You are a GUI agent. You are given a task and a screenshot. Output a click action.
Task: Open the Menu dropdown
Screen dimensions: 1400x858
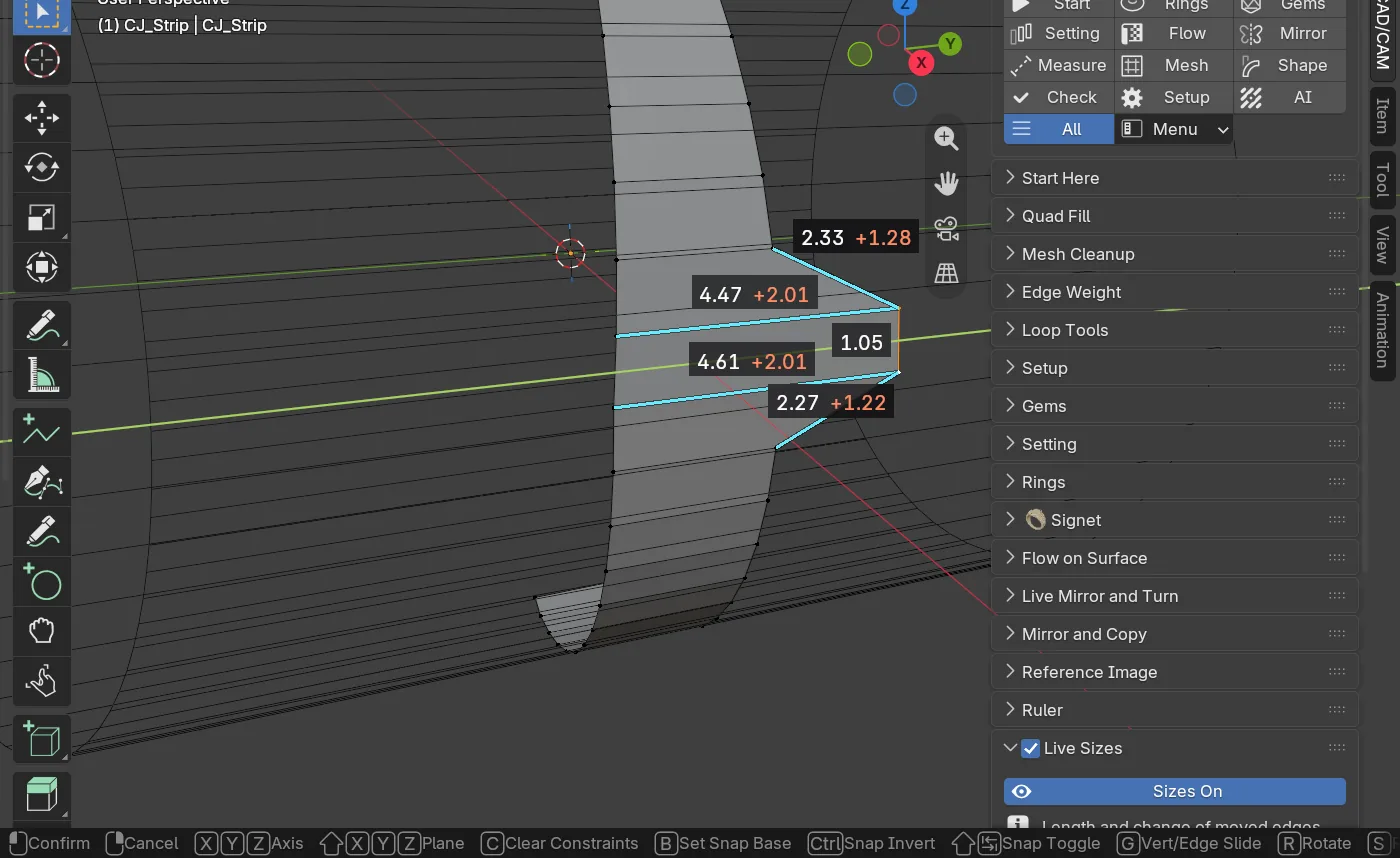(1174, 129)
